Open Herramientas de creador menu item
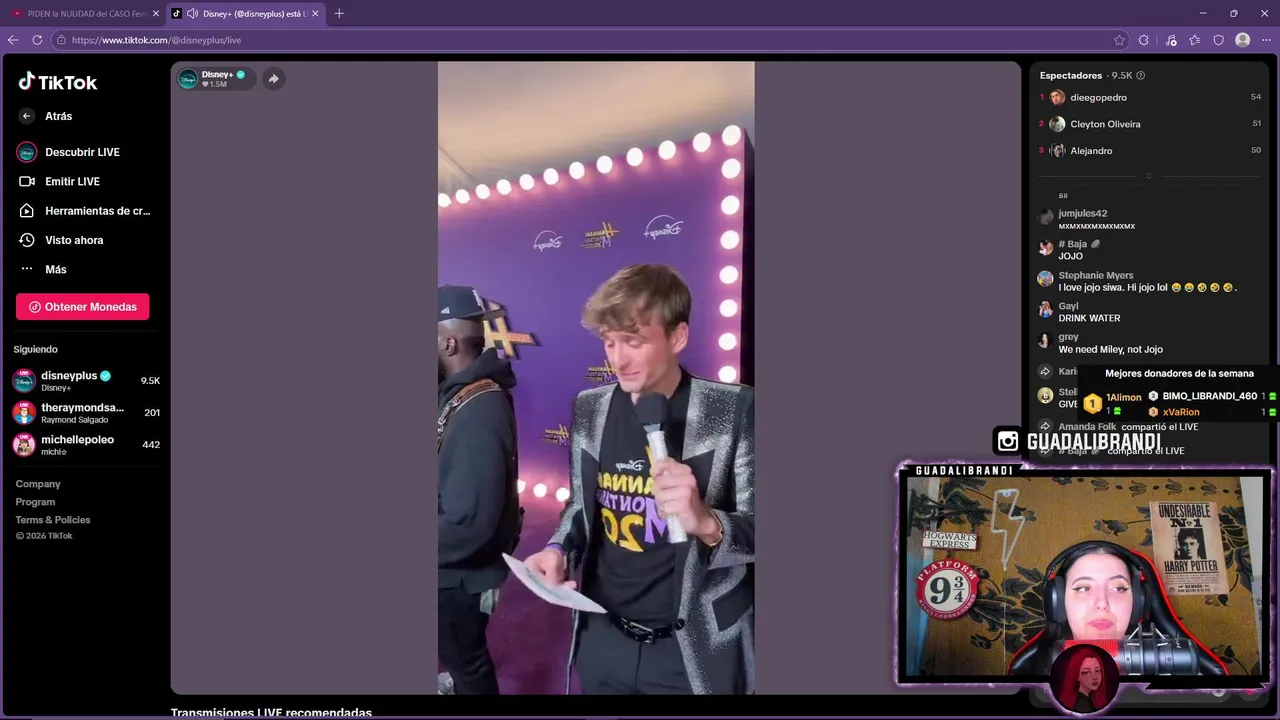 point(97,211)
